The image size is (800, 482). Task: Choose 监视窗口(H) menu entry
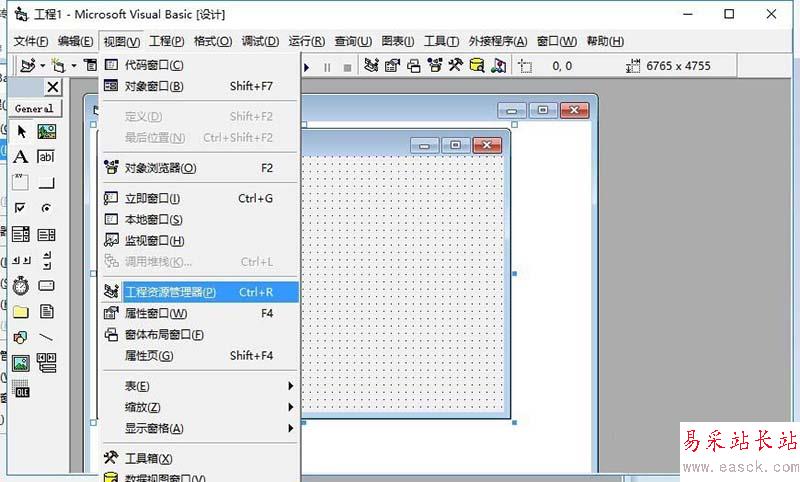[x=200, y=240]
